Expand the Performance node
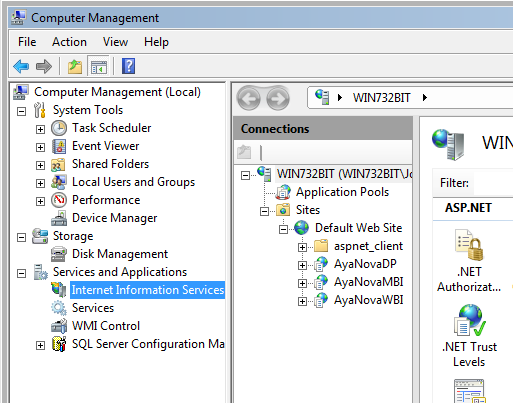Viewport: 513px width, 403px height. pos(40,201)
